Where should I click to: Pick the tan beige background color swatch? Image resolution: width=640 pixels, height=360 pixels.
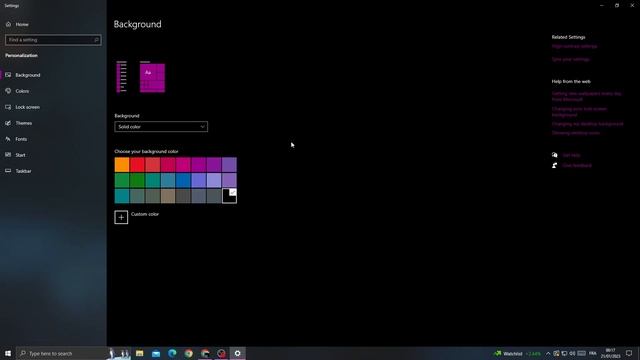[x=168, y=196]
